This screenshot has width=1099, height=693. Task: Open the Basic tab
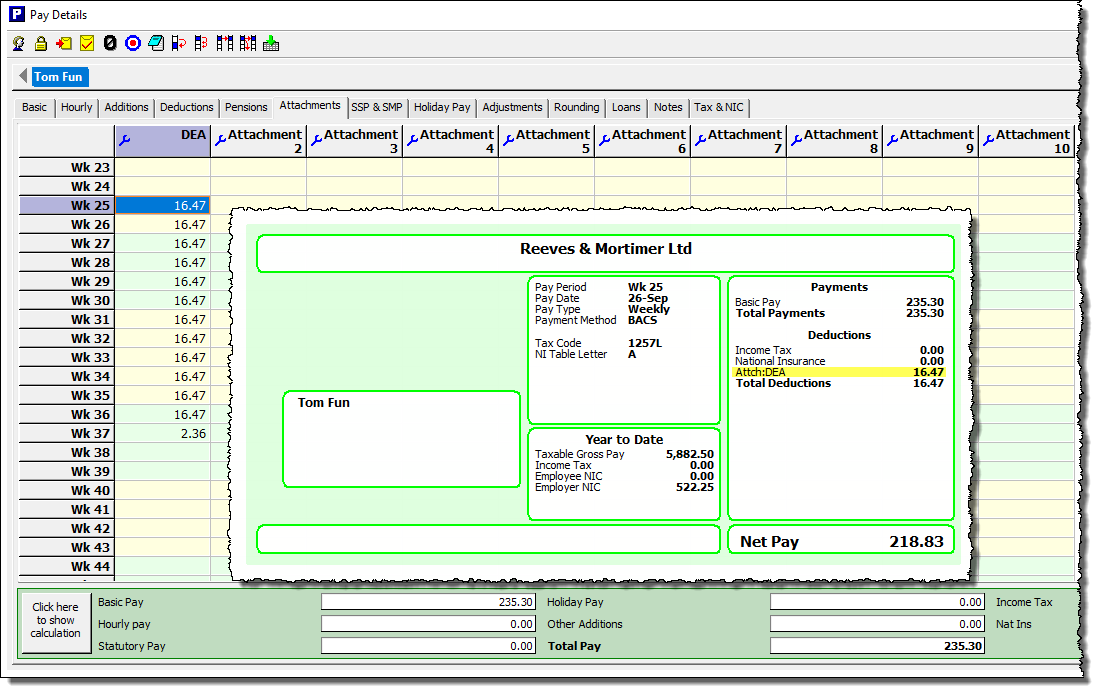34,107
